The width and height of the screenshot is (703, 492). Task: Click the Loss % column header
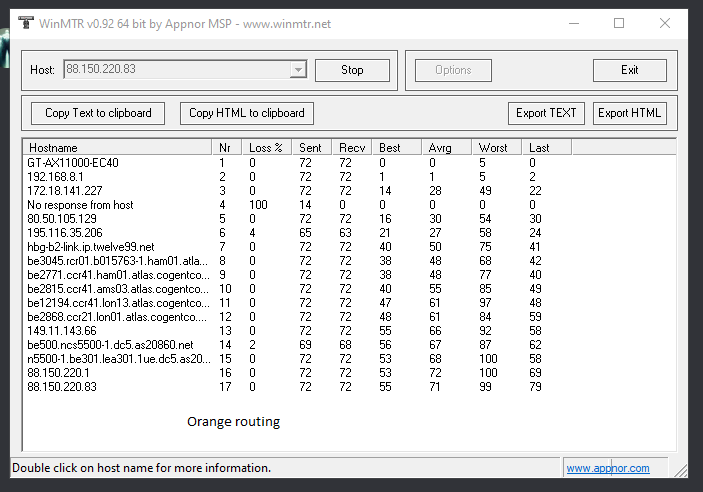pos(267,148)
